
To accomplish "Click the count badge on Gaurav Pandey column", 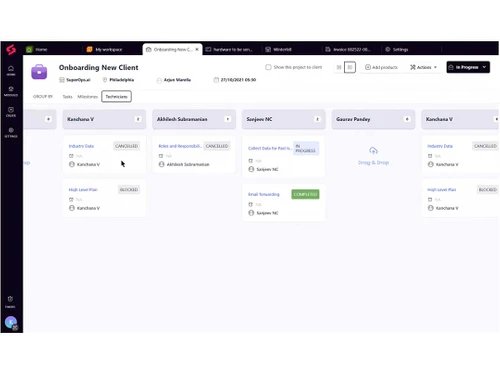I will click(407, 119).
